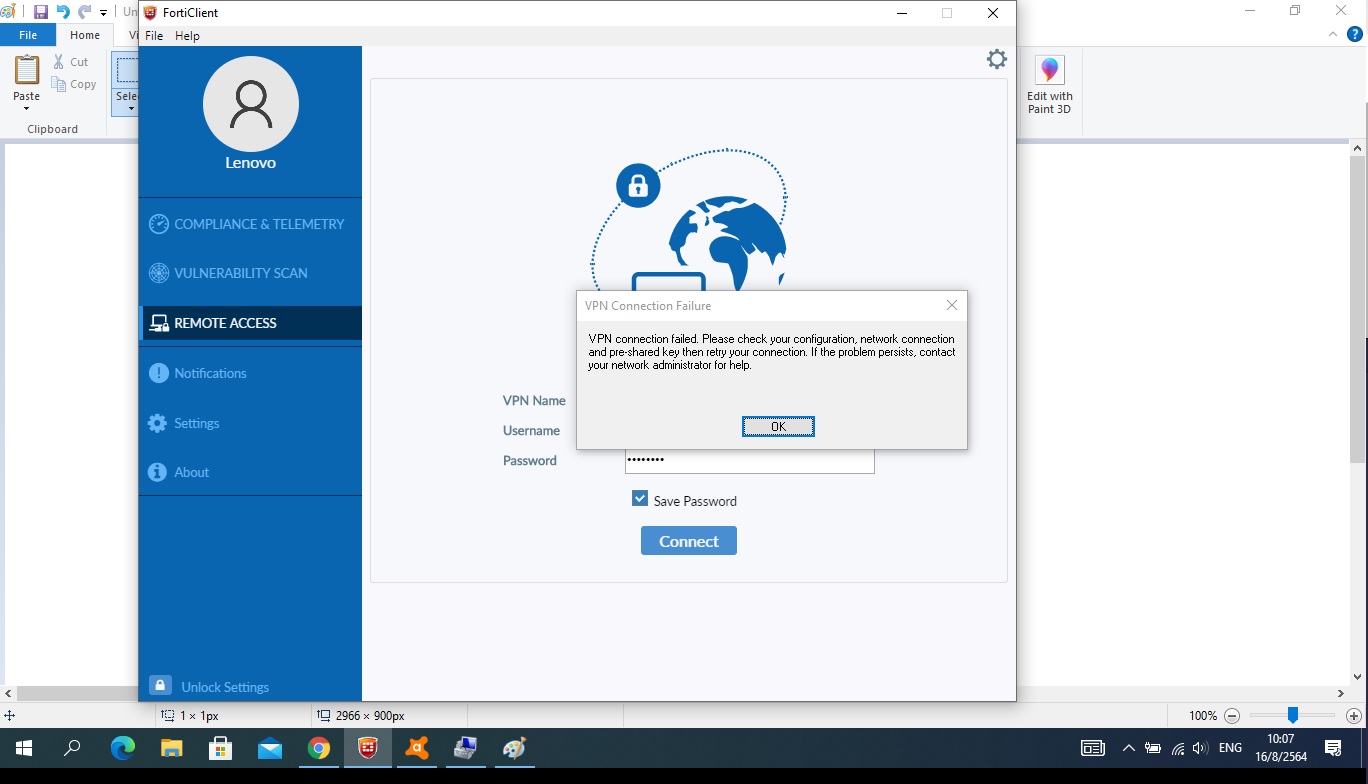Image resolution: width=1368 pixels, height=784 pixels.
Task: Launch Microsoft Edge from taskbar
Action: pos(122,748)
